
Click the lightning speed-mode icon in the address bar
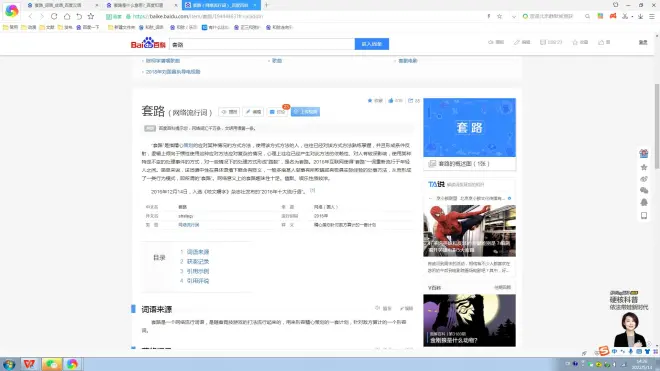pyautogui.click(x=489, y=16)
